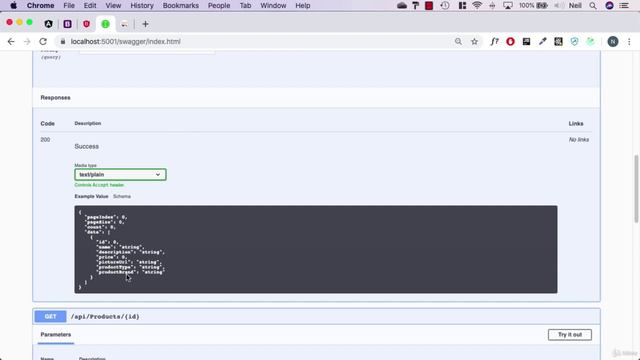Switch to the Example Value view
This screenshot has width=640, height=360.
tap(91, 196)
